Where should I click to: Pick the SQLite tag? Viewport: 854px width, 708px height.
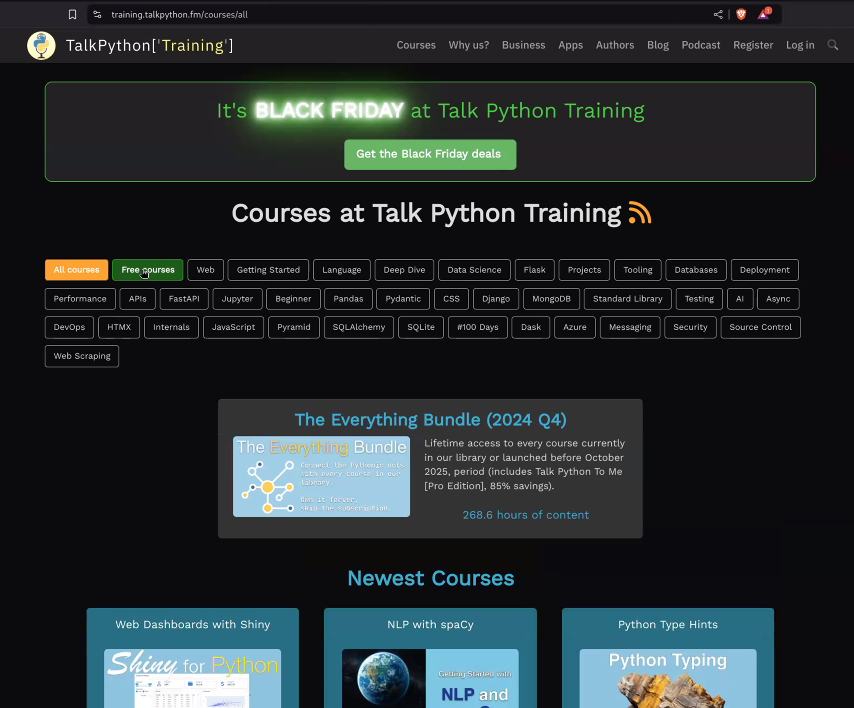(x=421, y=327)
